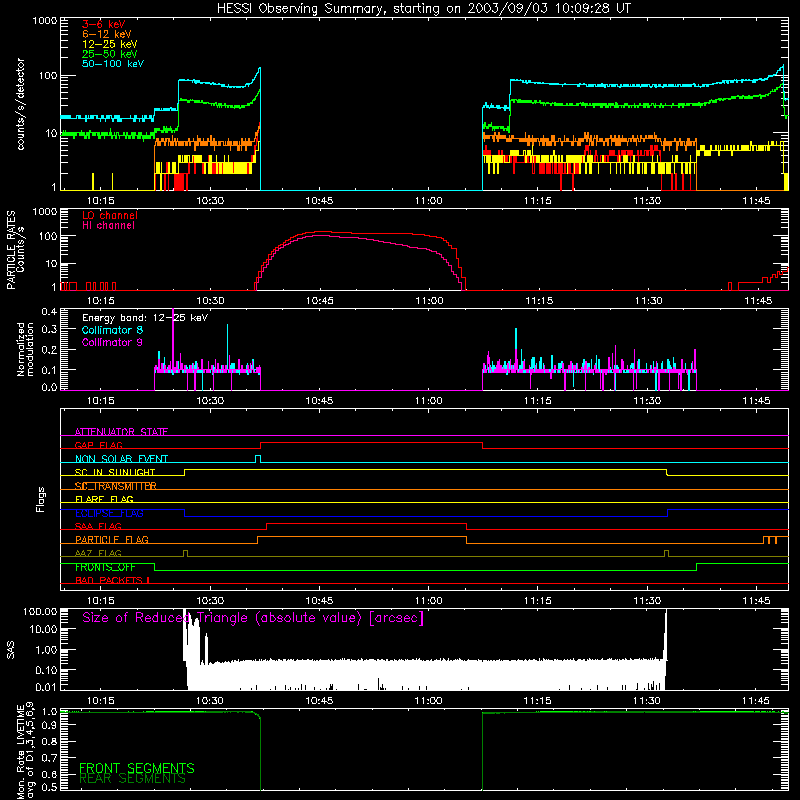Click the 10:45 tick label under counts plot
Image resolution: width=800 pixels, height=800 pixels.
(319, 201)
